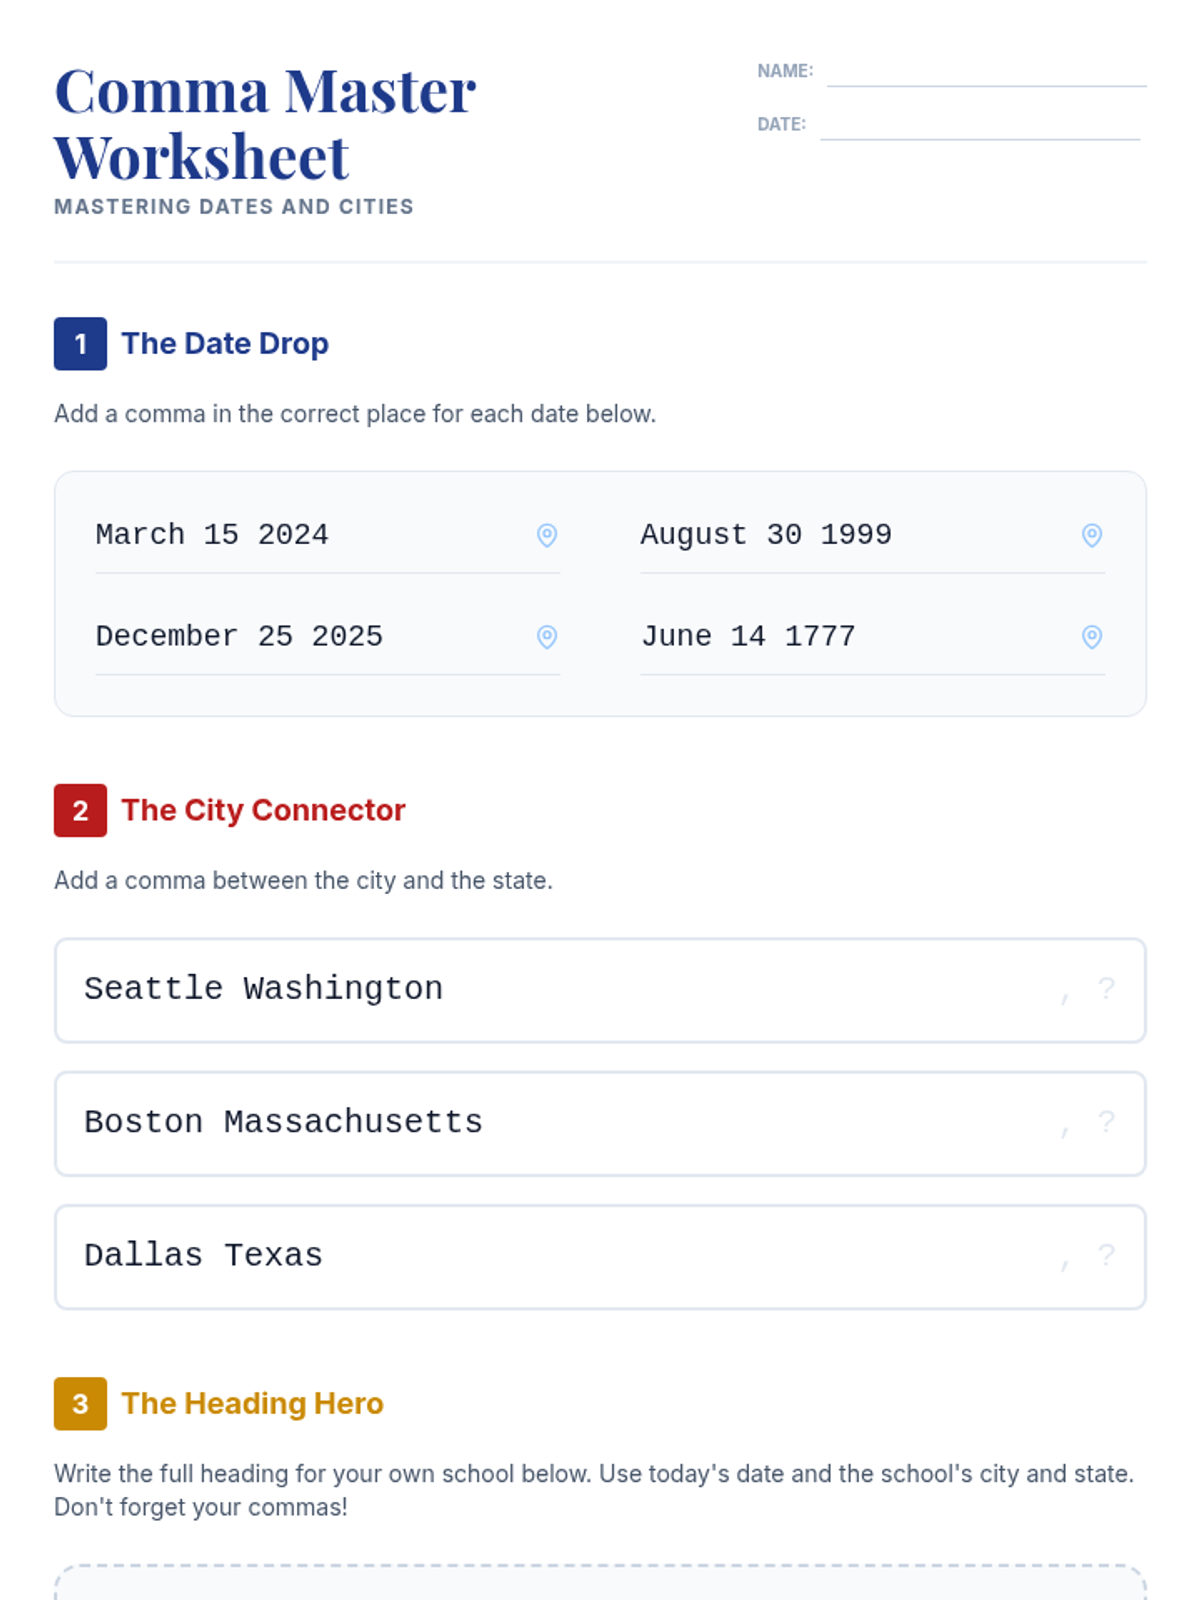
Task: Click The City Connector heading
Action: point(263,810)
